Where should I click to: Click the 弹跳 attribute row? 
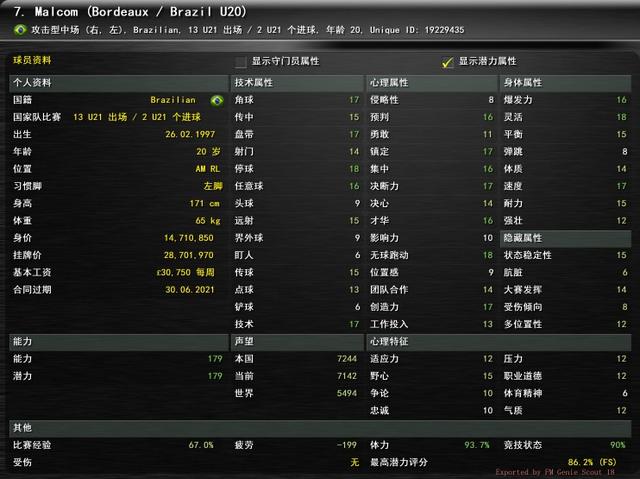[x=565, y=152]
